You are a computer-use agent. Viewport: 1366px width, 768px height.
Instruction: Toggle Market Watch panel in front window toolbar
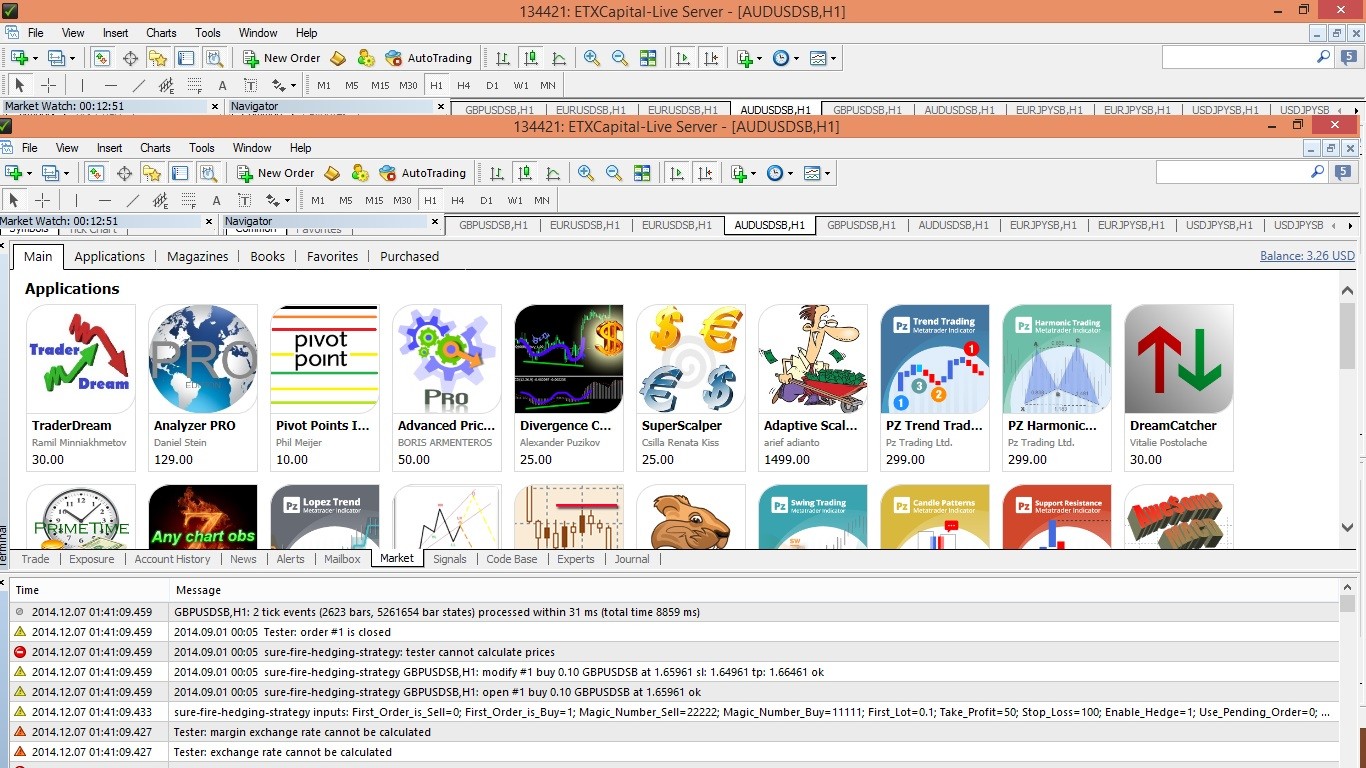coord(96,173)
